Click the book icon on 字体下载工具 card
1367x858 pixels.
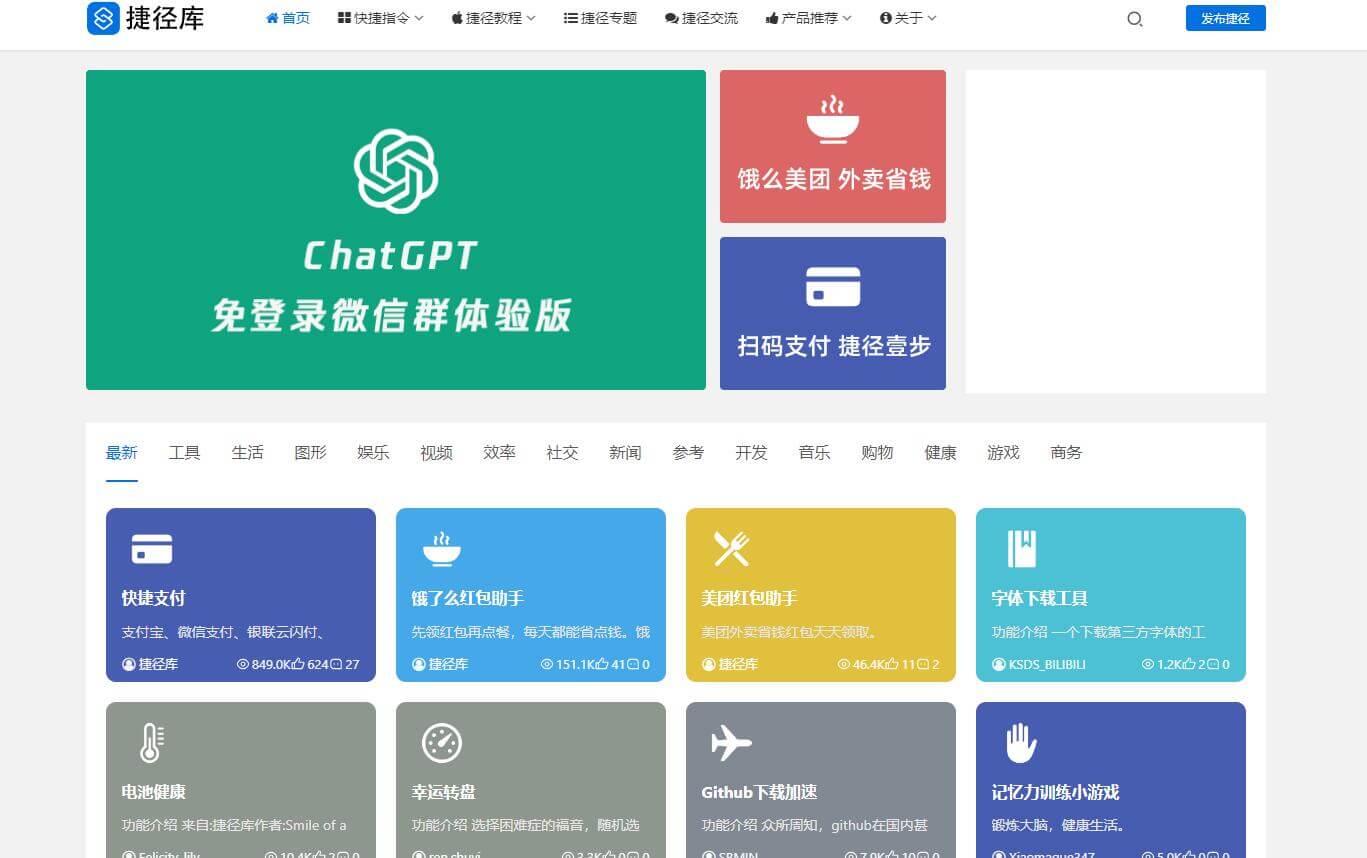pyautogui.click(x=1021, y=549)
